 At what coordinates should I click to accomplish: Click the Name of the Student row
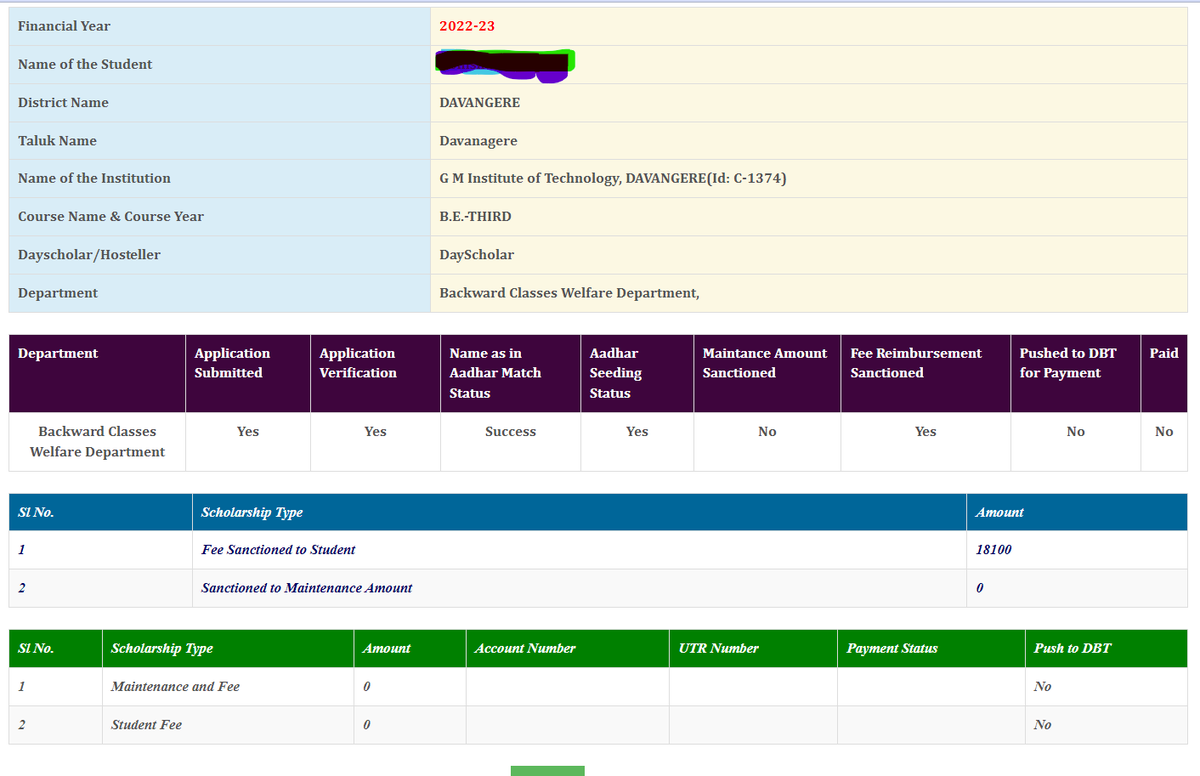click(x=85, y=64)
